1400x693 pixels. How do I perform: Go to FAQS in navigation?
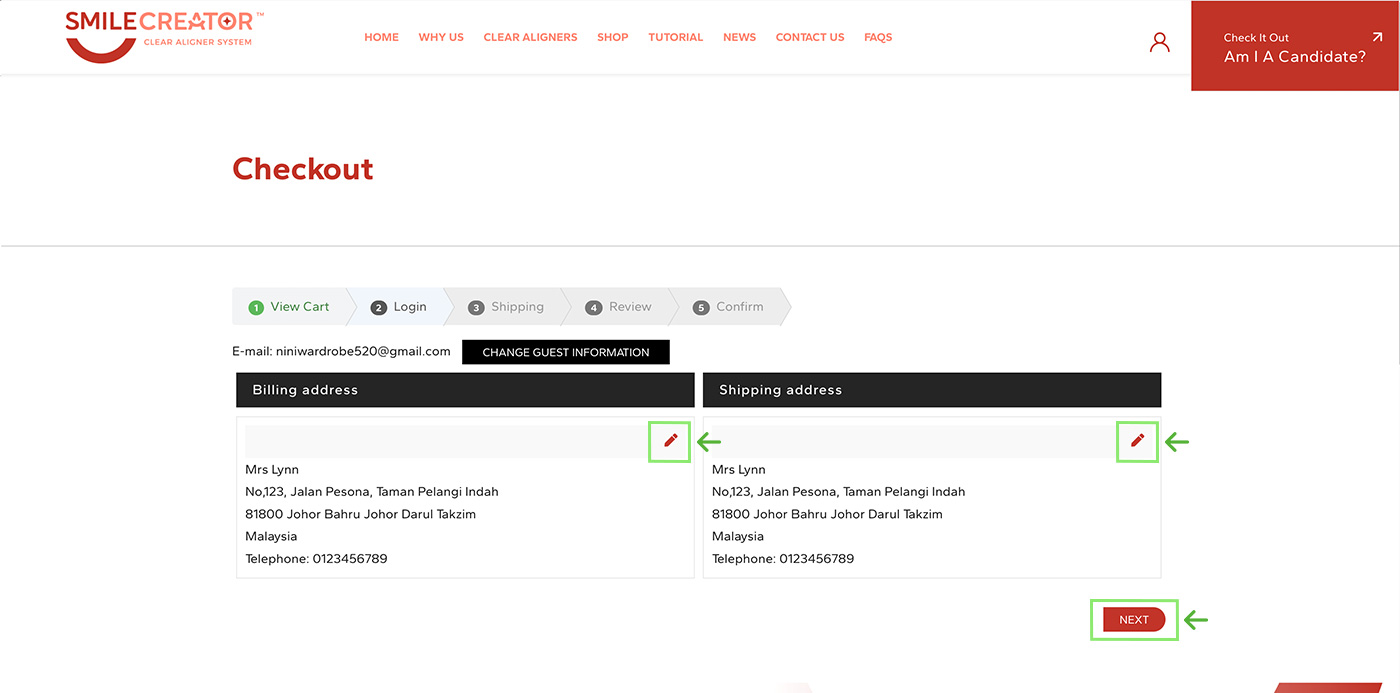click(878, 37)
